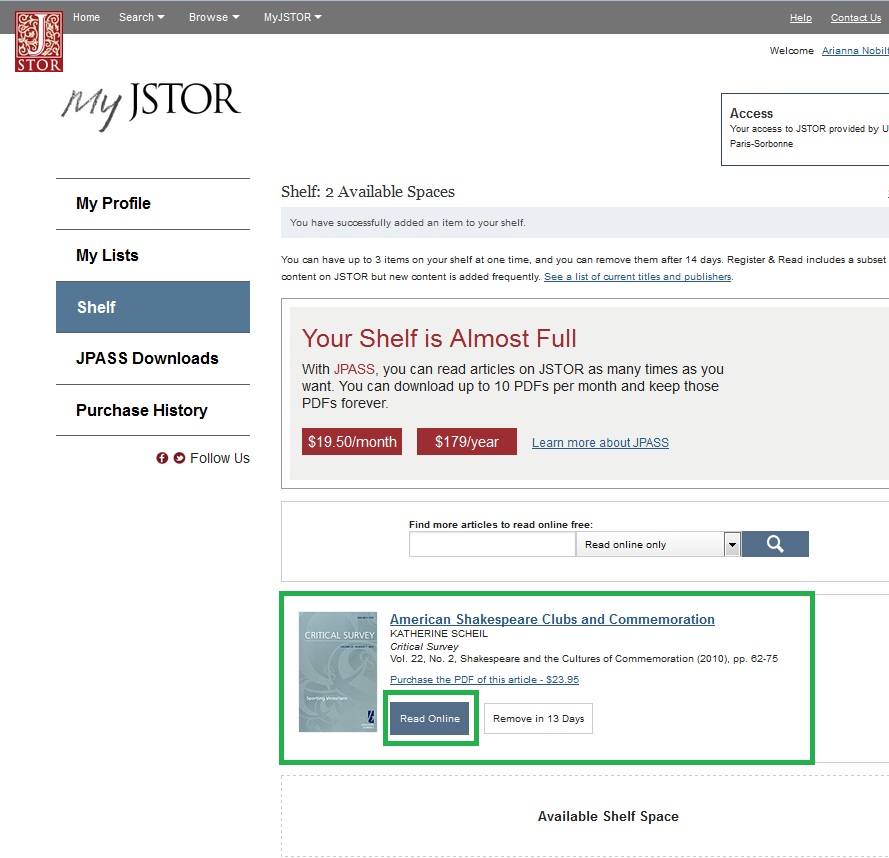Click the Help link
Viewport: 889px width, 858px height.
(x=801, y=18)
